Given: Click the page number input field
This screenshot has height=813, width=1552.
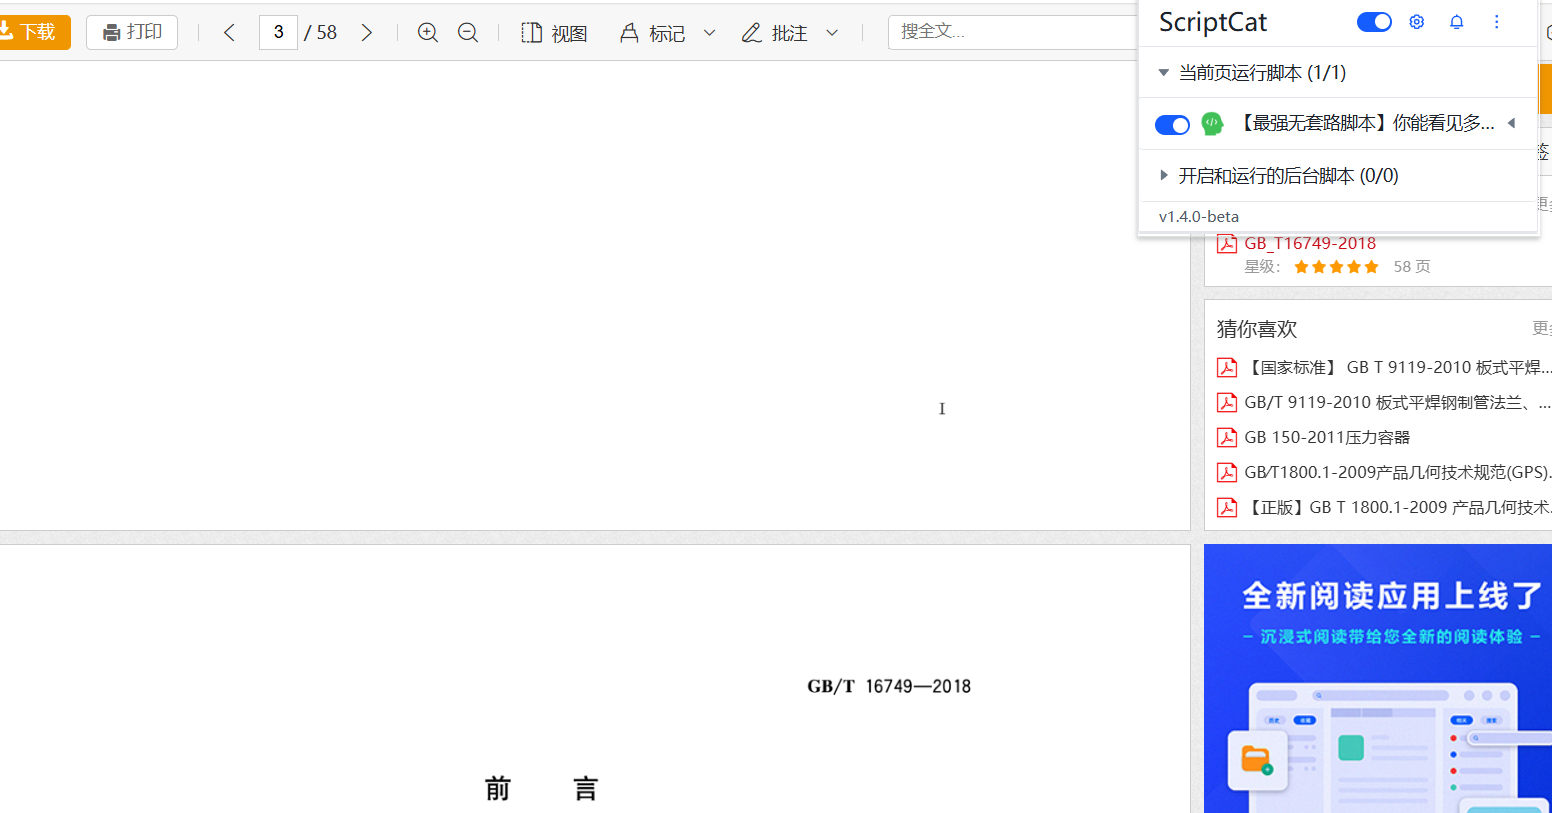Looking at the screenshot, I should click(x=278, y=33).
